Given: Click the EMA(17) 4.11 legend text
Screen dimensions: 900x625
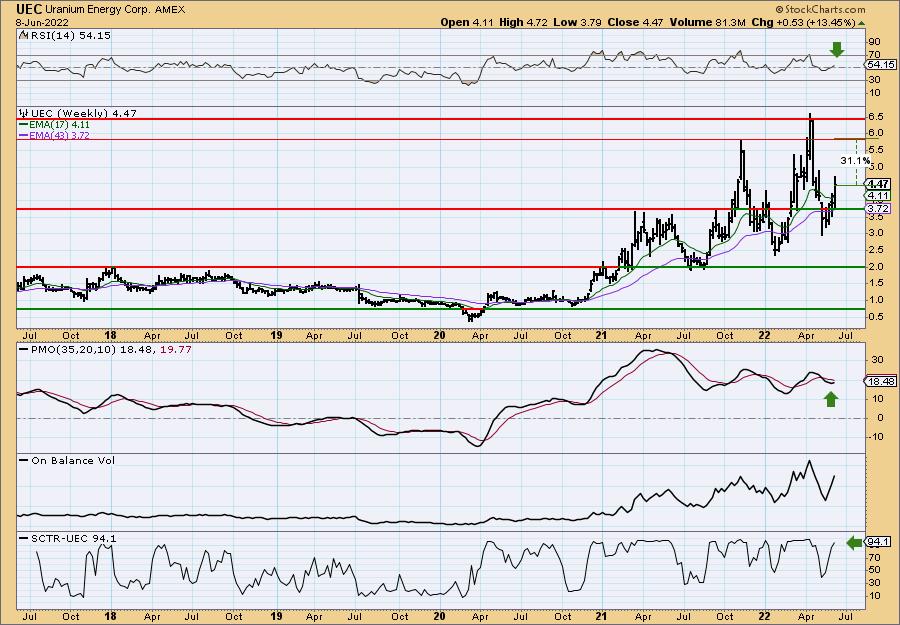Looking at the screenshot, I should tap(60, 125).
